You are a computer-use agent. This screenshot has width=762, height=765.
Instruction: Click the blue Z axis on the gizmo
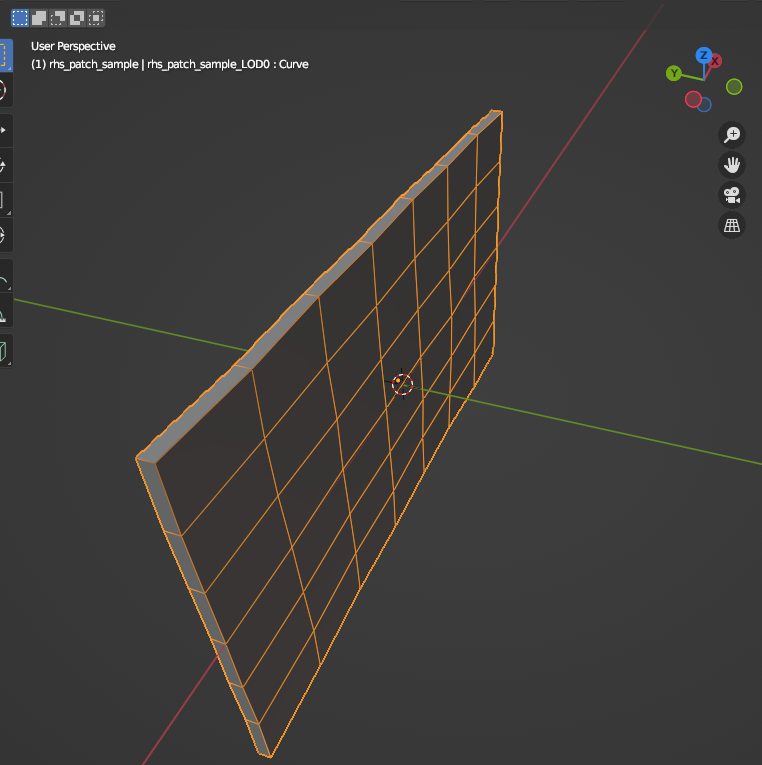(x=704, y=55)
